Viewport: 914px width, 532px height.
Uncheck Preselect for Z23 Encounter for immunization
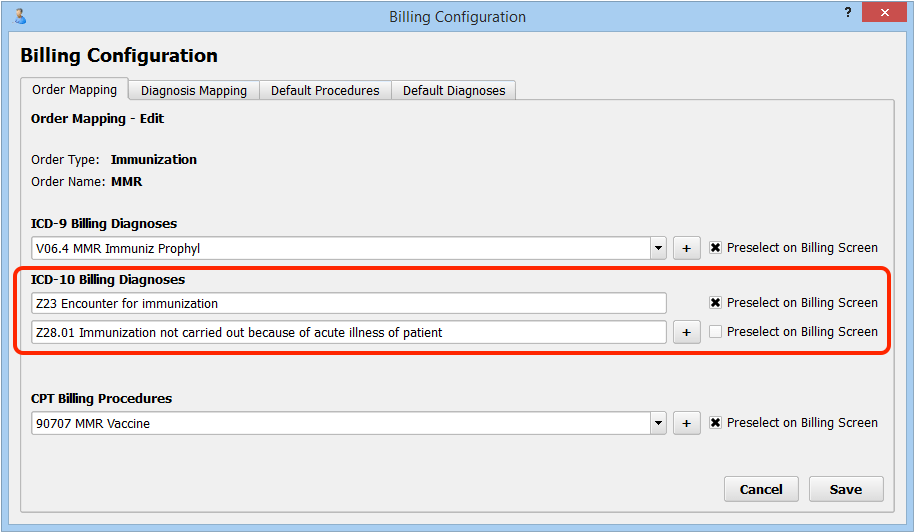(715, 302)
